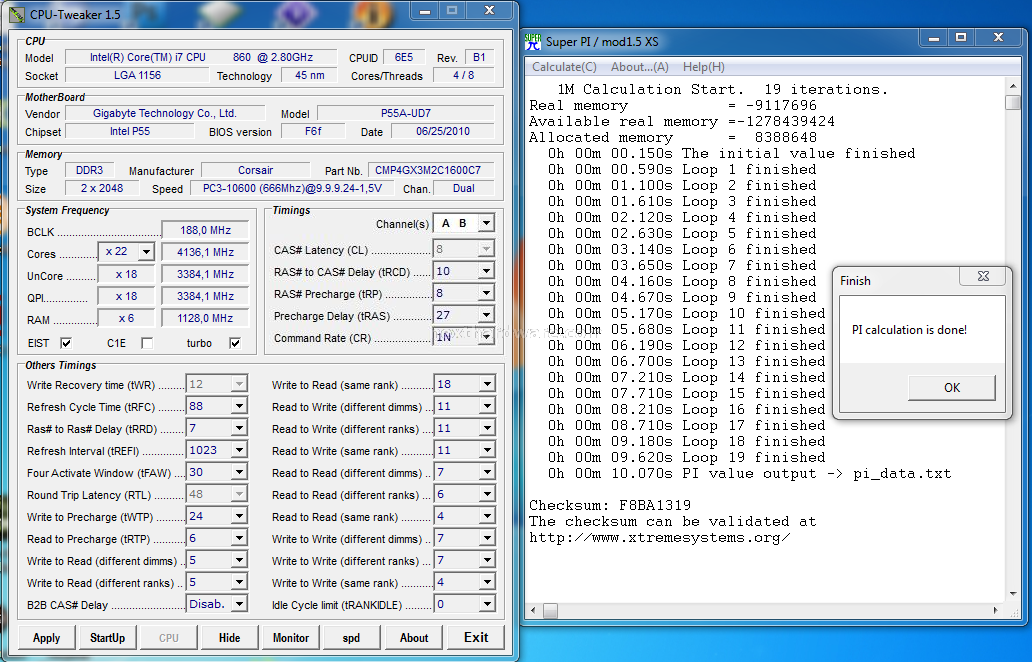Open B2B CAS# Delay dropdown
Screen dimensions: 1032x662
(x=239, y=603)
